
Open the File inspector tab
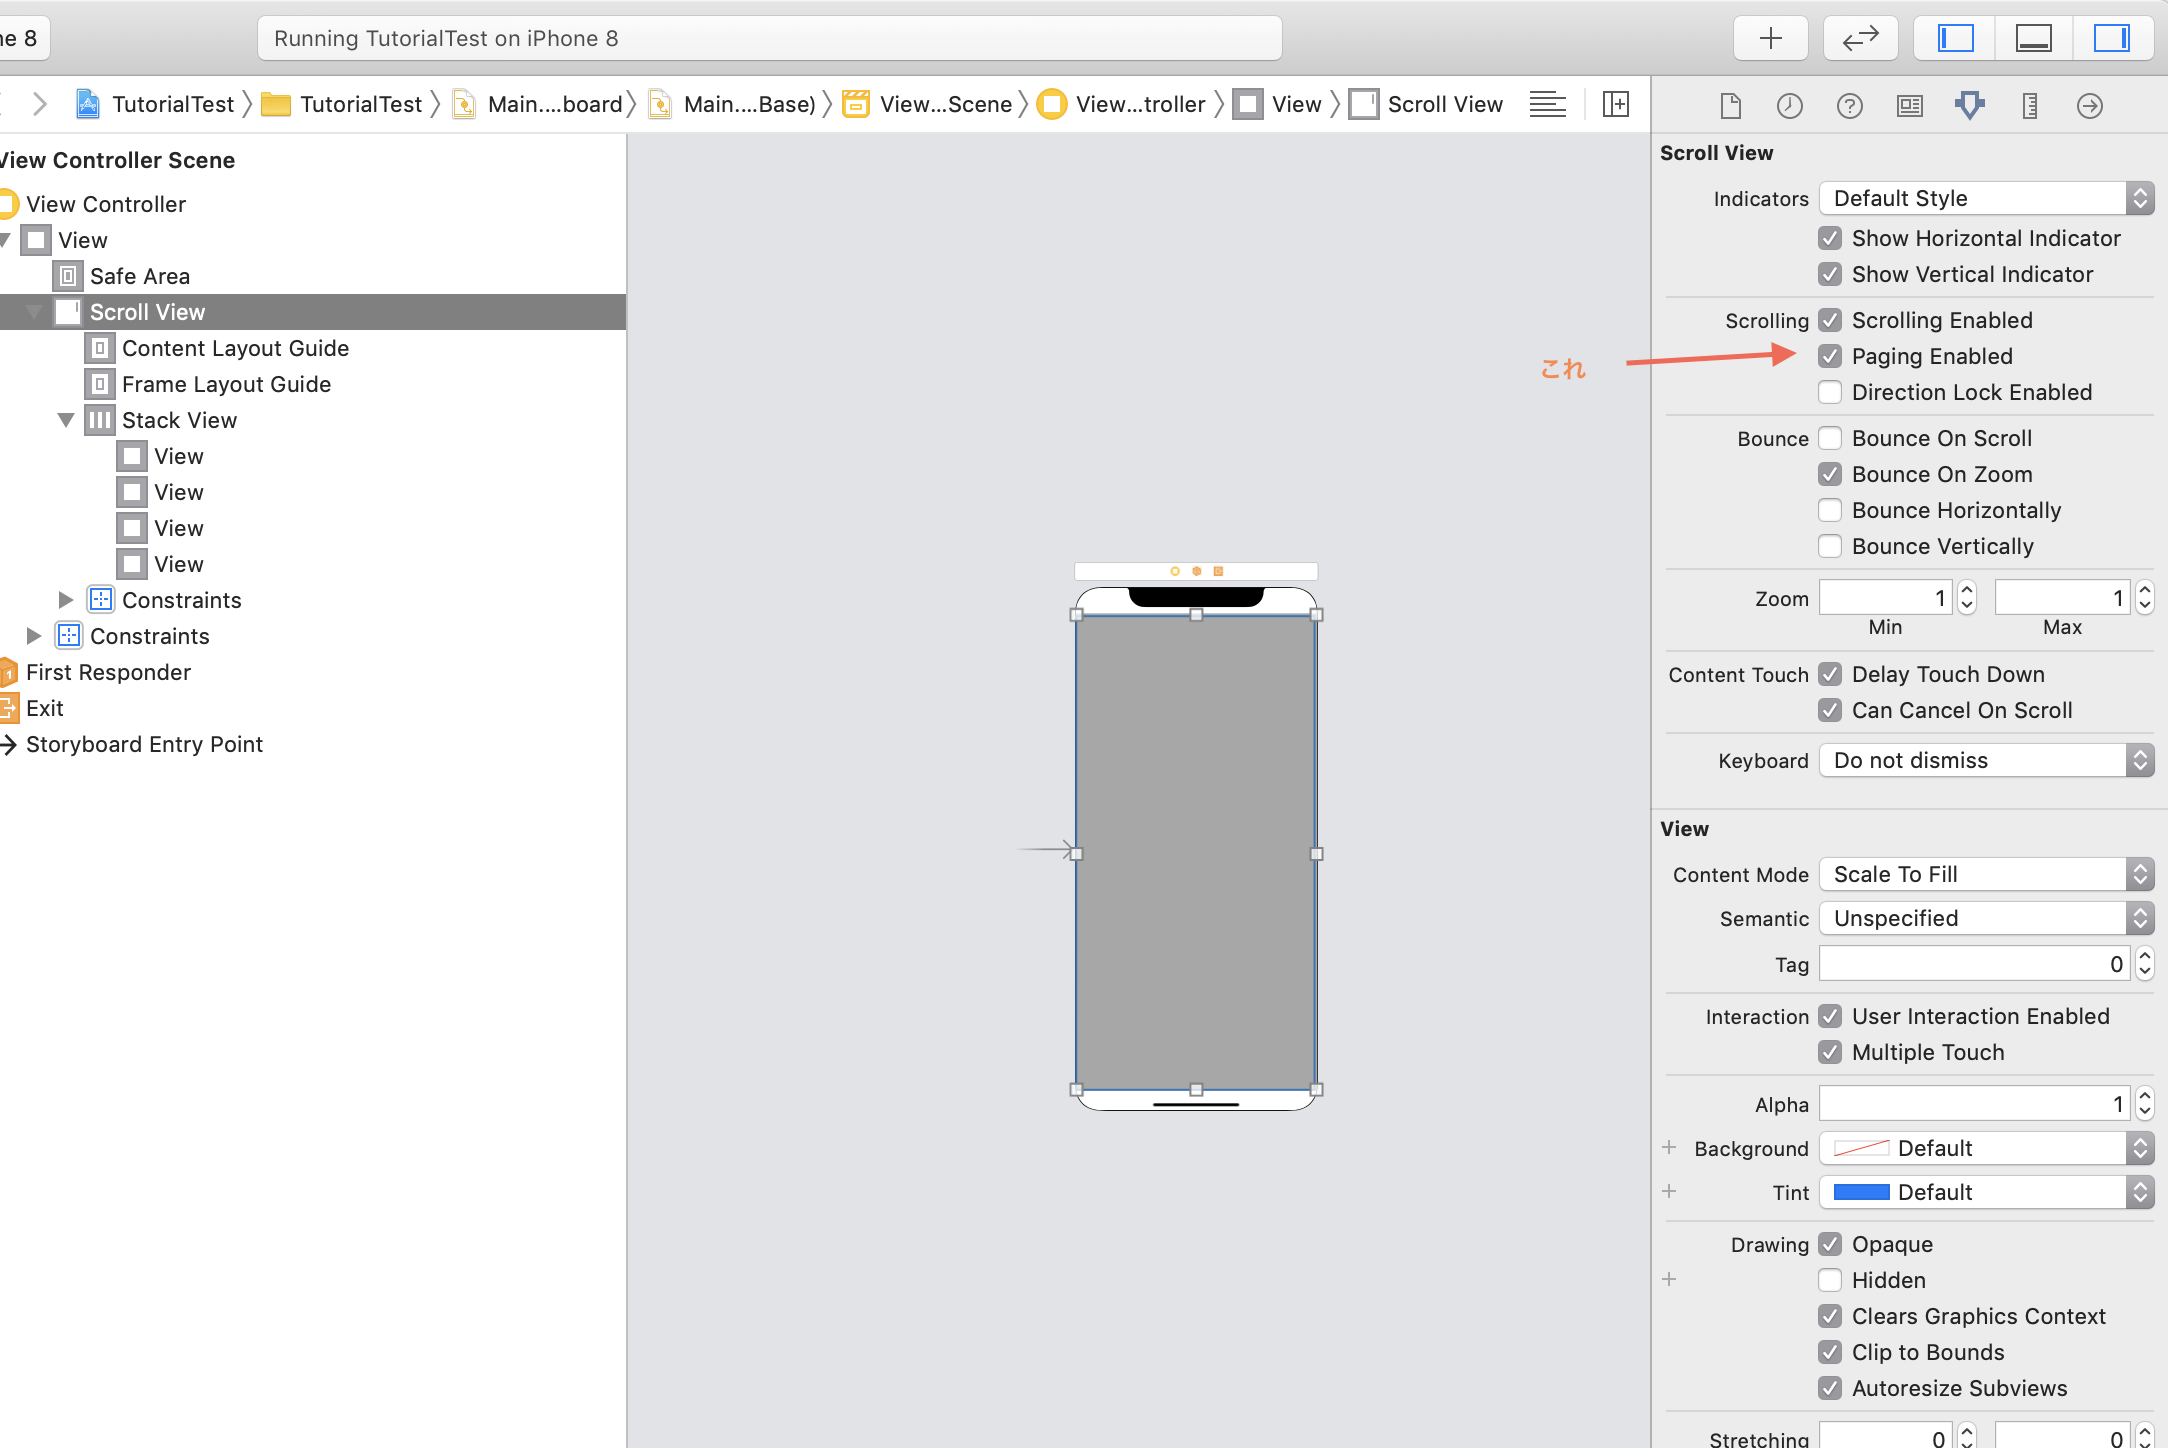click(x=1730, y=105)
